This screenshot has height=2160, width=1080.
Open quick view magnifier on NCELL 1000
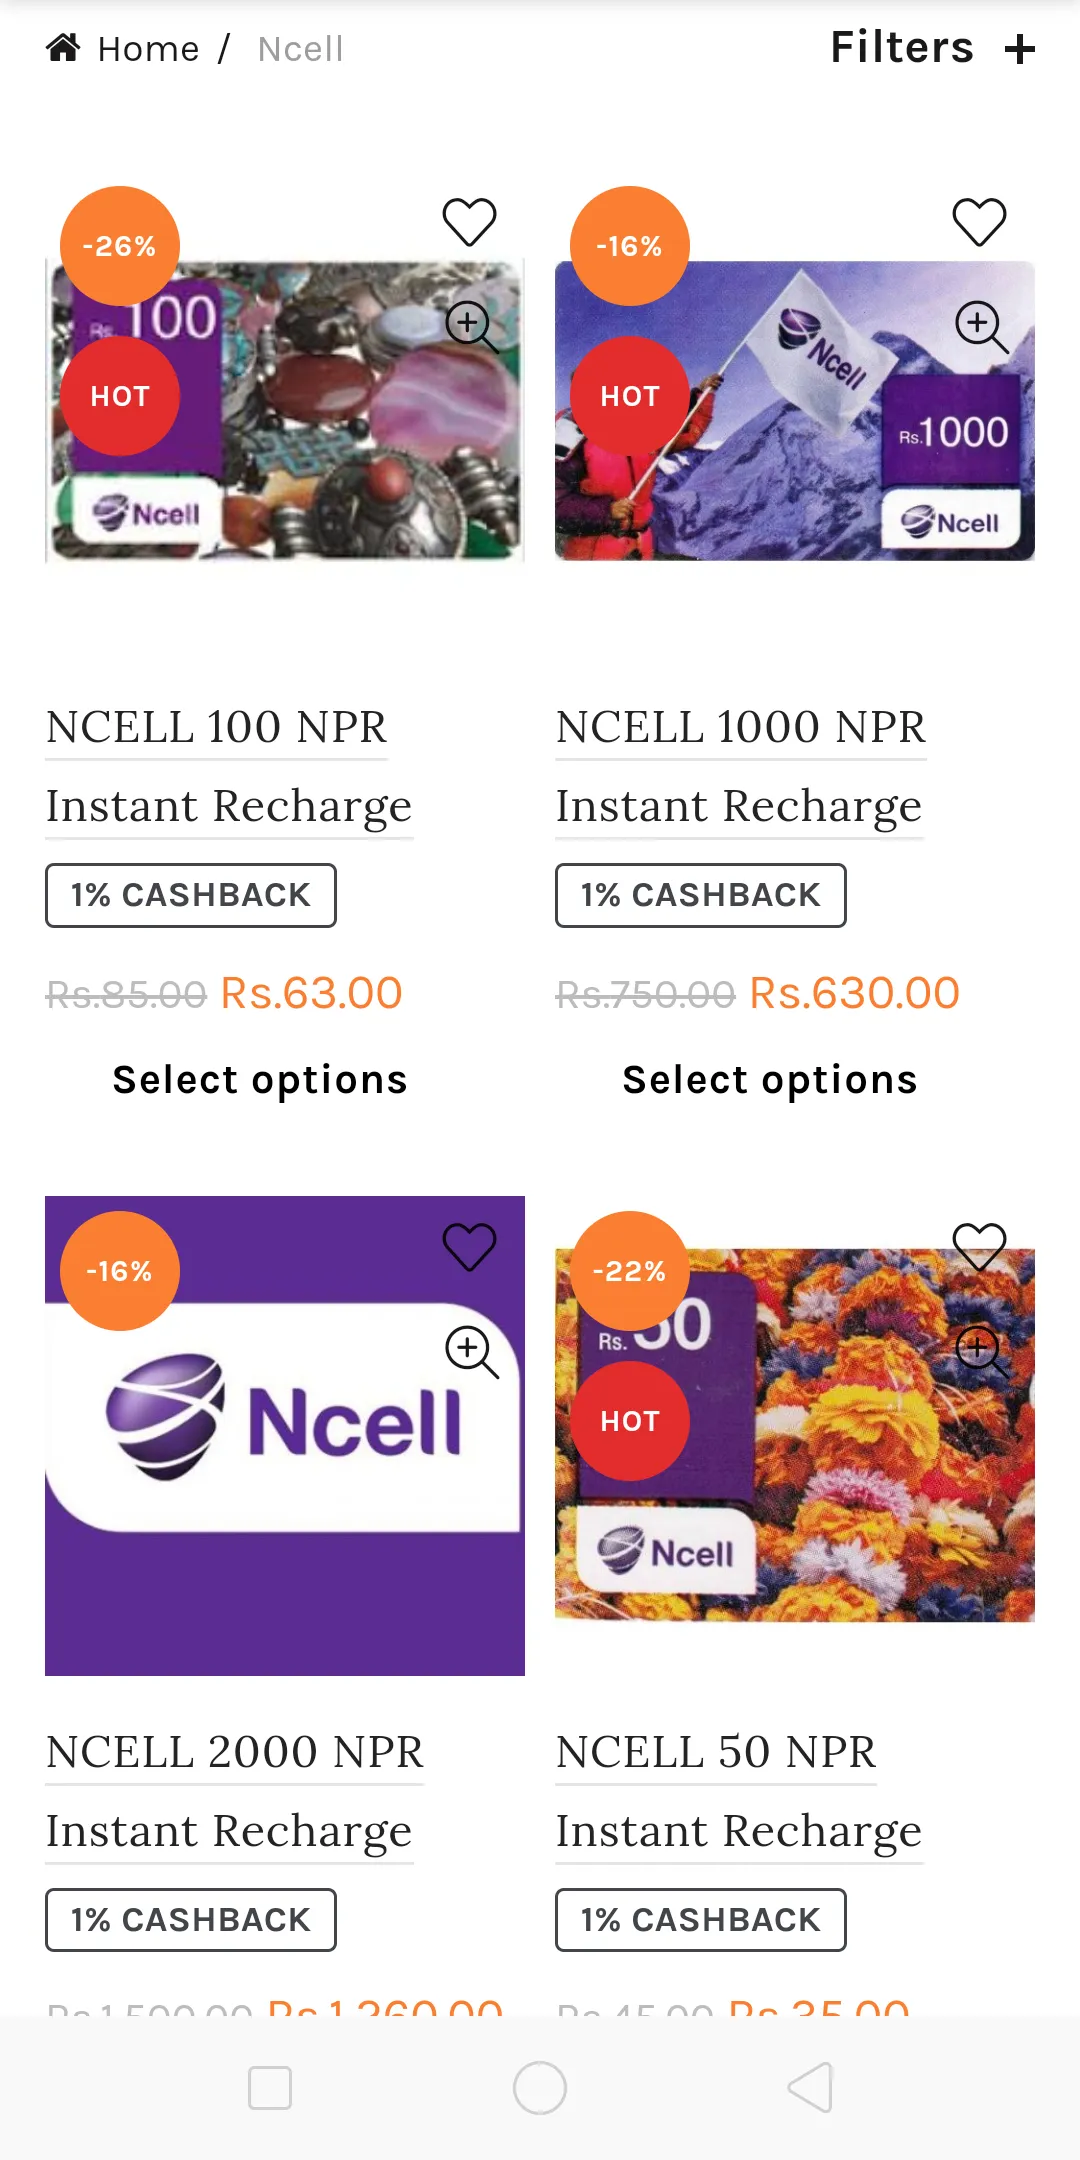[x=980, y=326]
